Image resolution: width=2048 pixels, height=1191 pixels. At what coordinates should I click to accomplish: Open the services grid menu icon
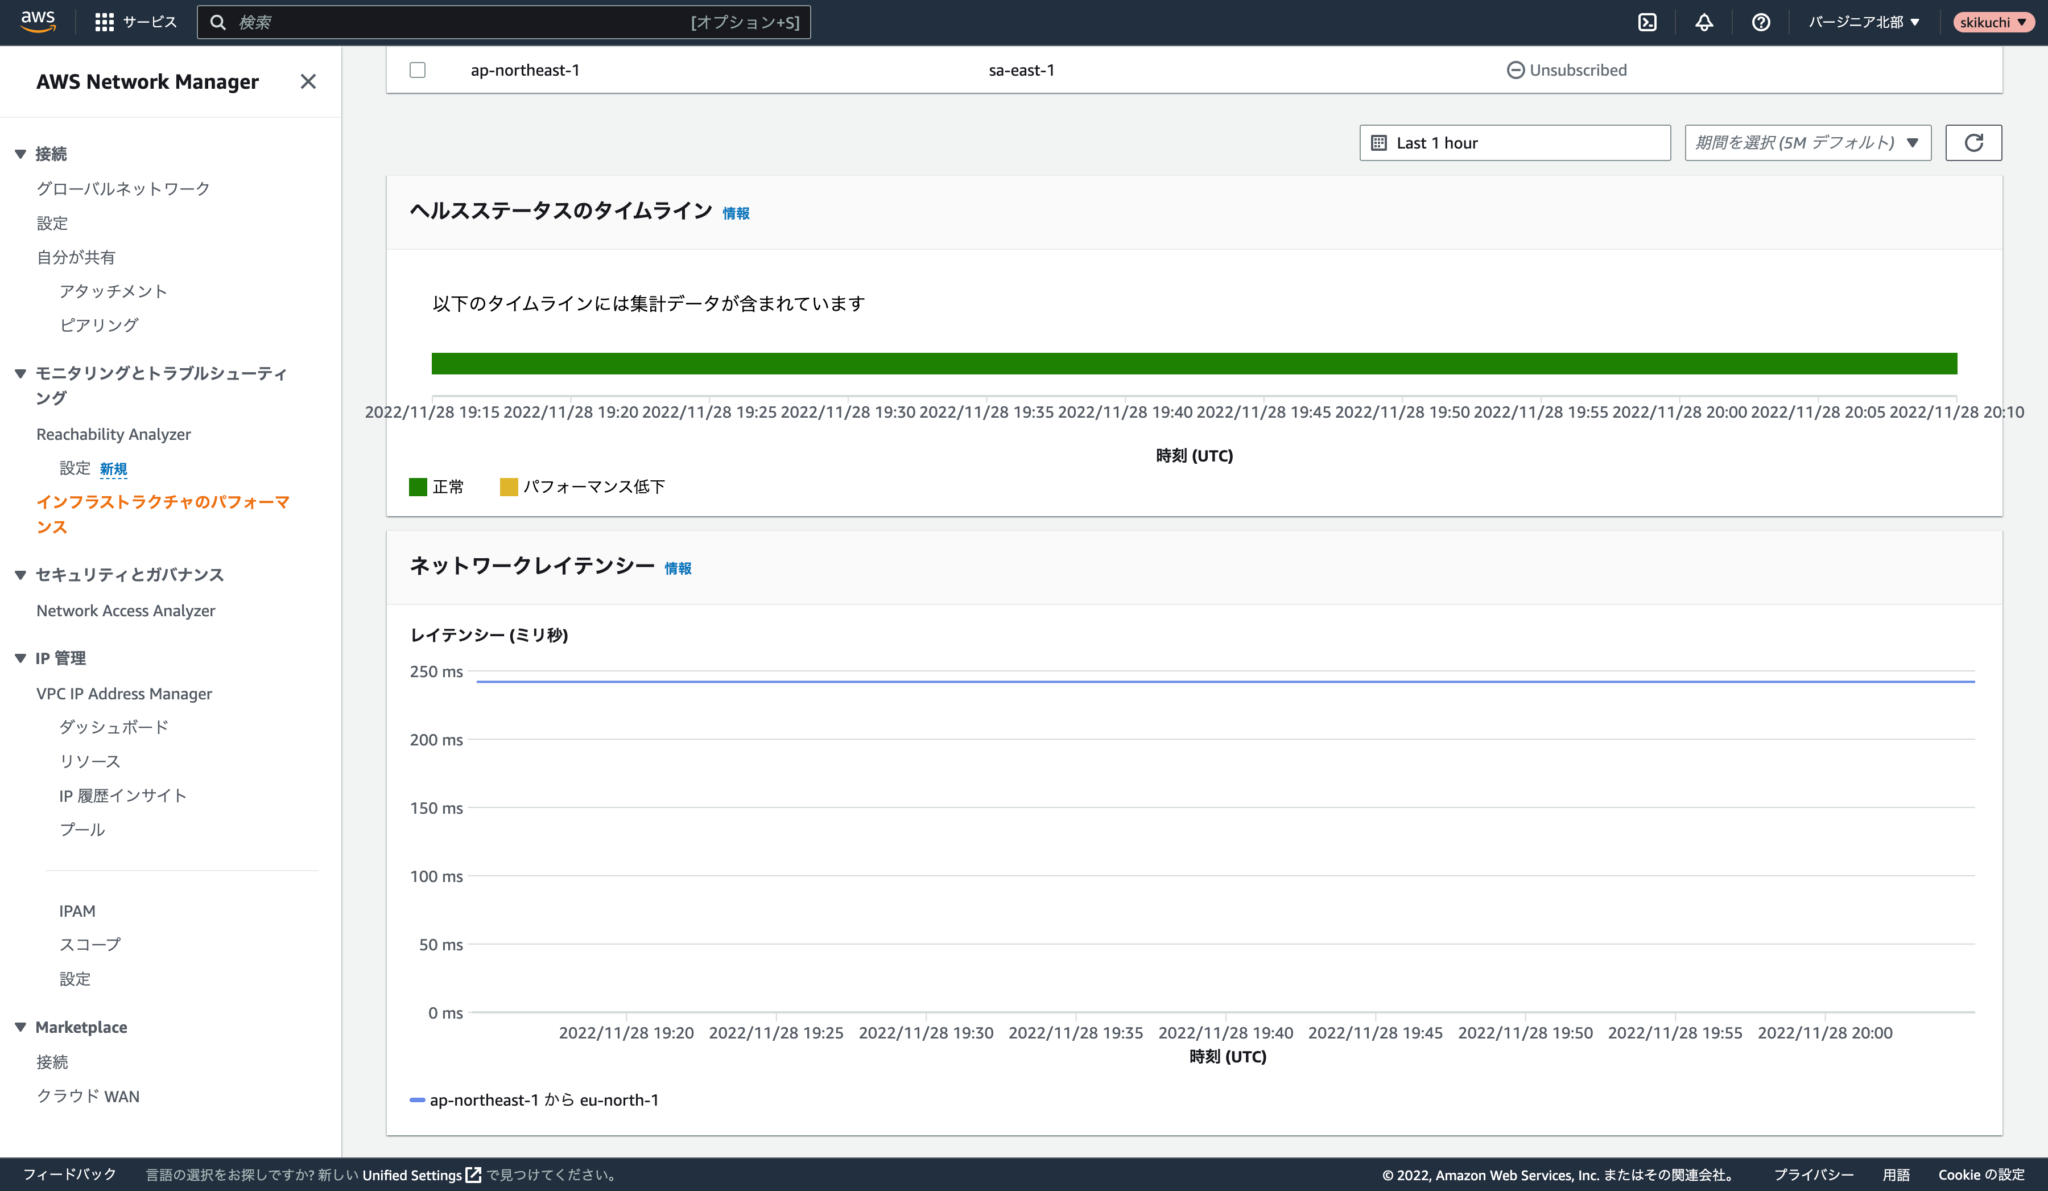pos(104,22)
